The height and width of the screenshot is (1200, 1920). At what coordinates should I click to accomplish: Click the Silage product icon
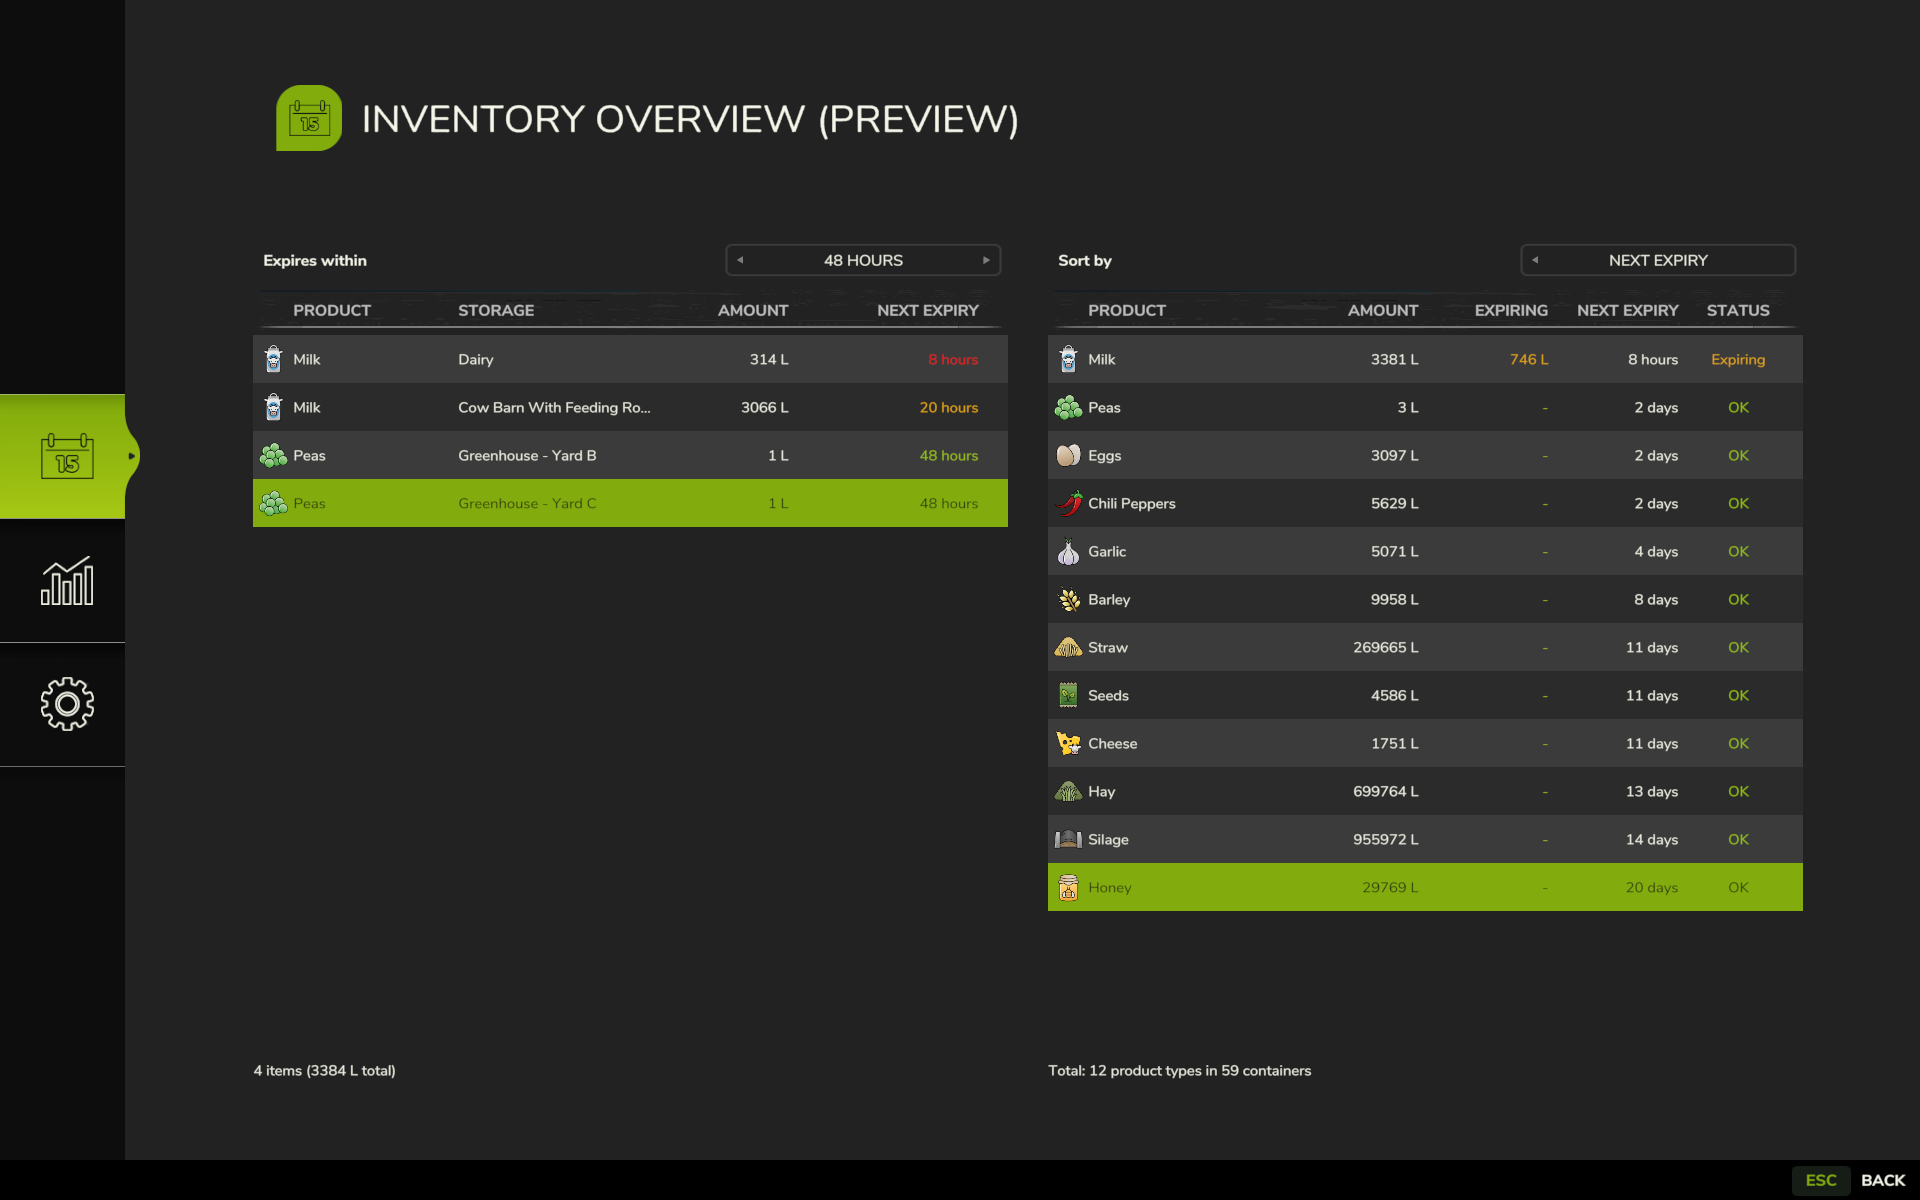1068,839
